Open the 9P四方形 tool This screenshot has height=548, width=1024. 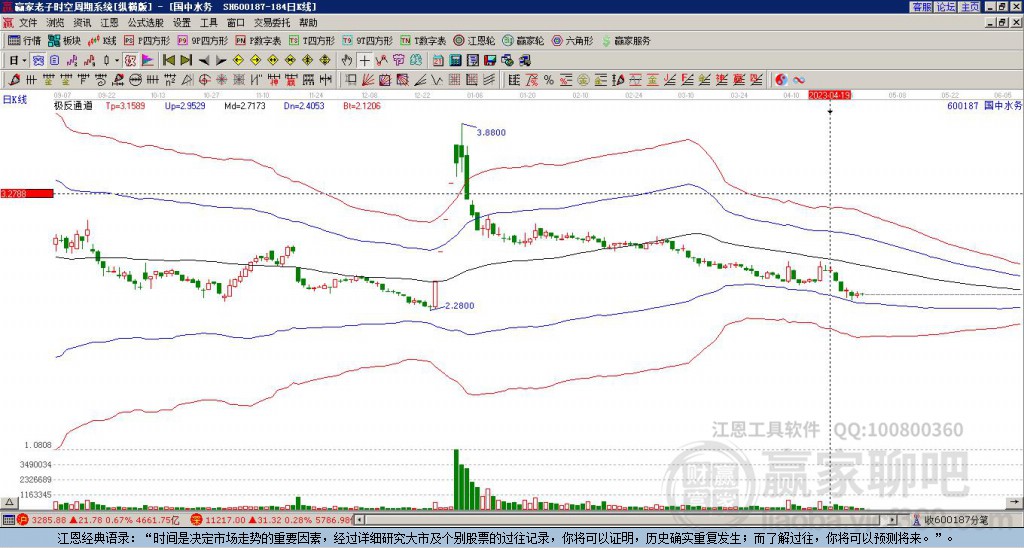(x=202, y=40)
